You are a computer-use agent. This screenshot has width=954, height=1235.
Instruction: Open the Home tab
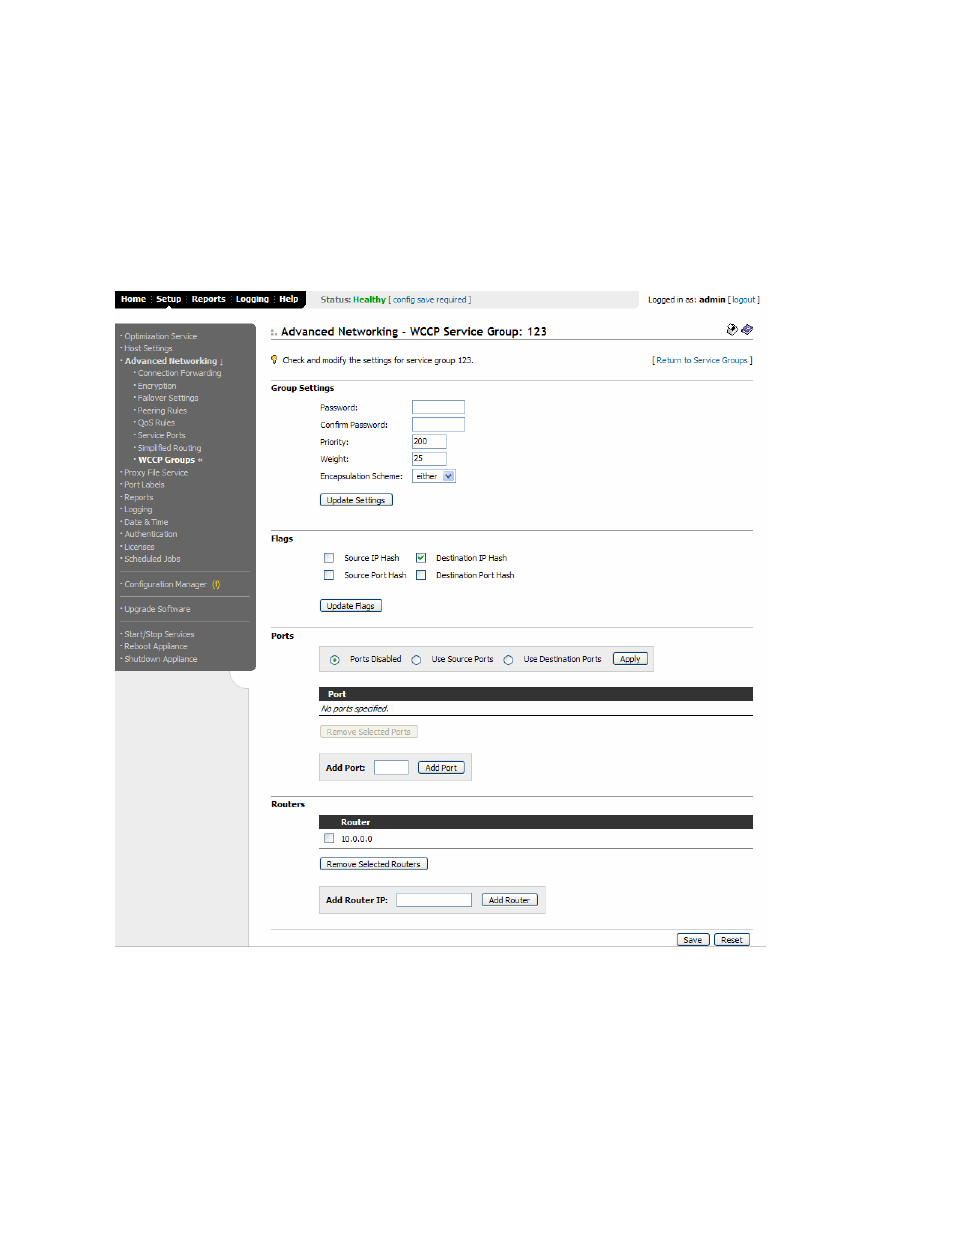(x=133, y=299)
